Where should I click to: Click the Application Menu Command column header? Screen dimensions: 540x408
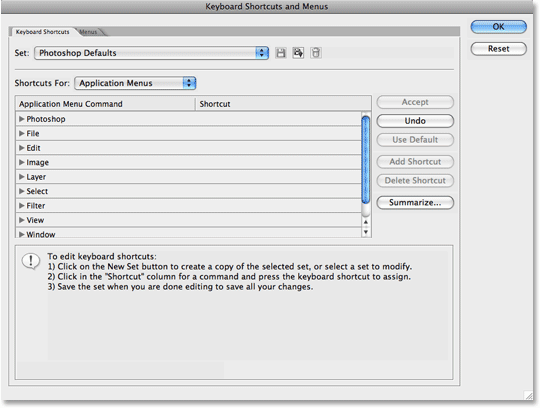click(105, 104)
